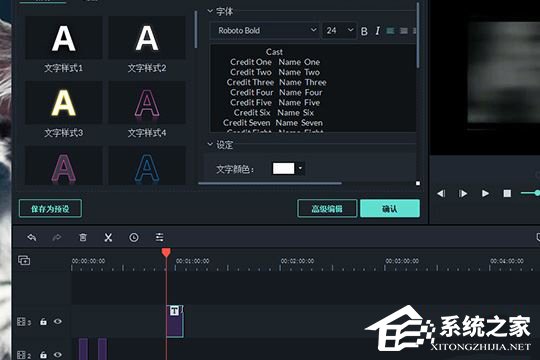Hide track 3 using eye icon
The height and width of the screenshot is (360, 540).
[58, 321]
